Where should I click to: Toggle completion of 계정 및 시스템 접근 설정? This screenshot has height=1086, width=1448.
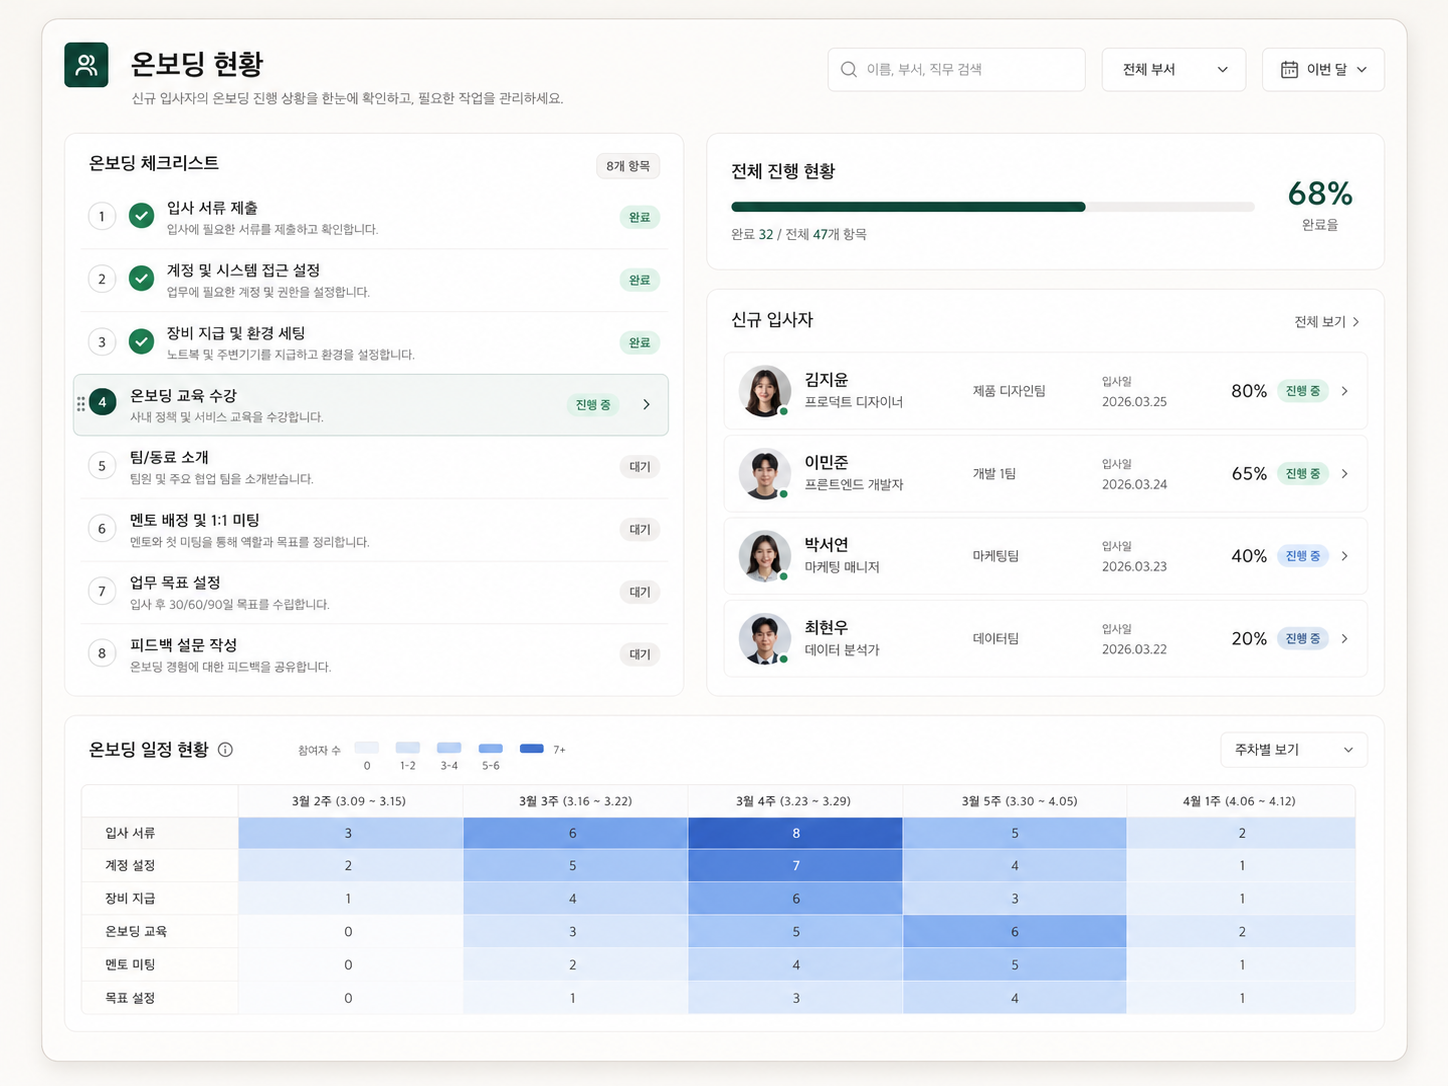click(141, 279)
